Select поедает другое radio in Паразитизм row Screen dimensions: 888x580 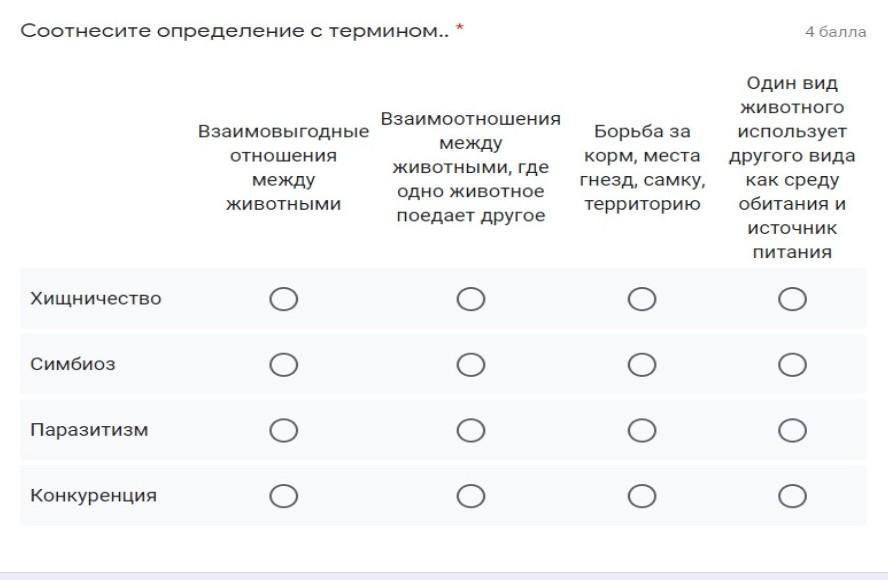pyautogui.click(x=471, y=431)
